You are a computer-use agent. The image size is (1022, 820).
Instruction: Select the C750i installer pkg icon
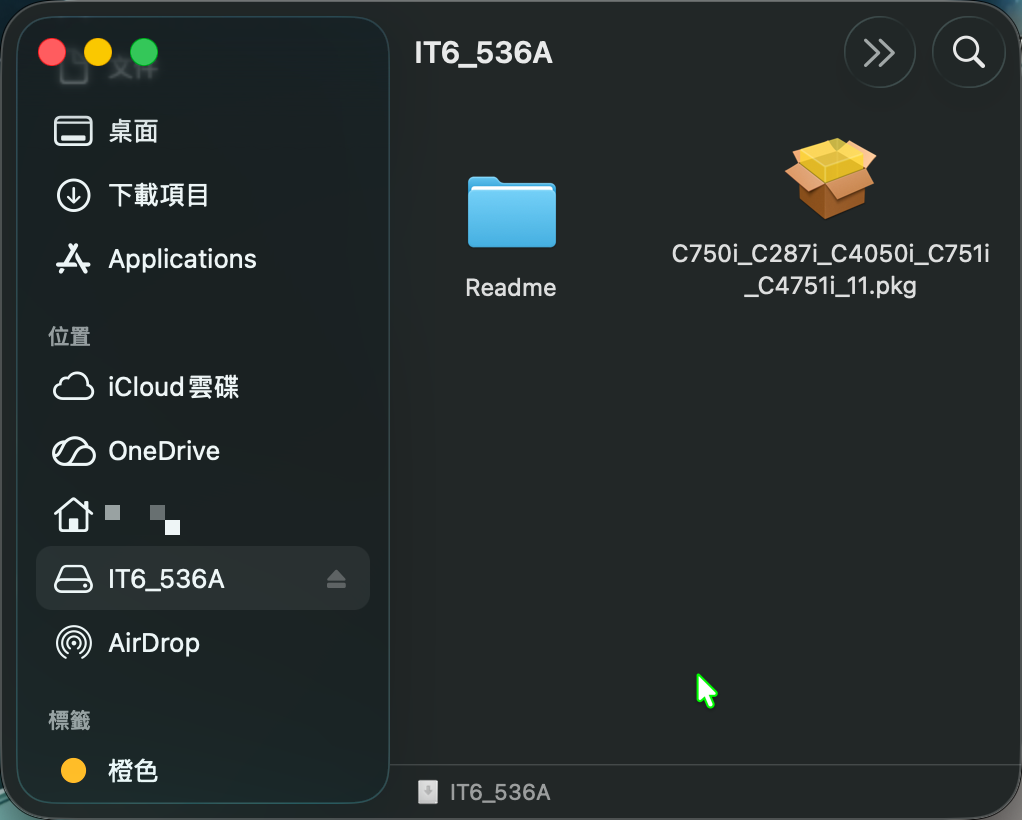point(831,178)
